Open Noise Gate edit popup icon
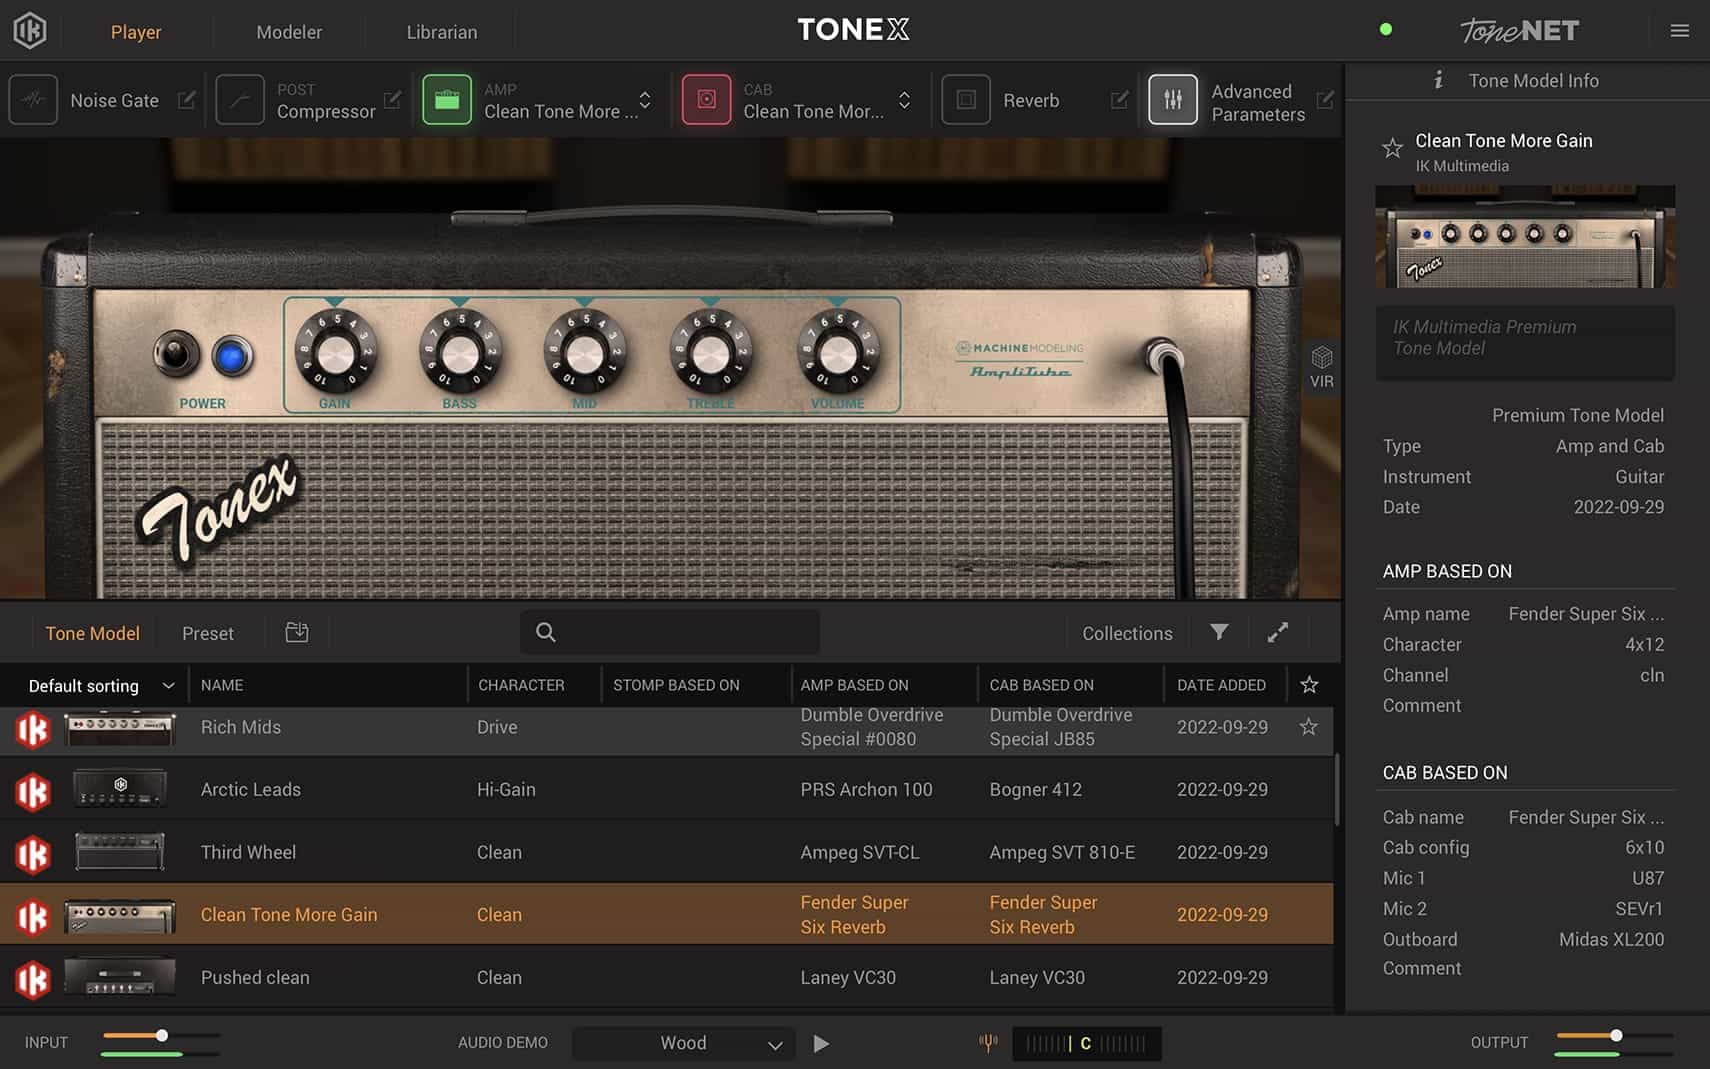 [186, 100]
